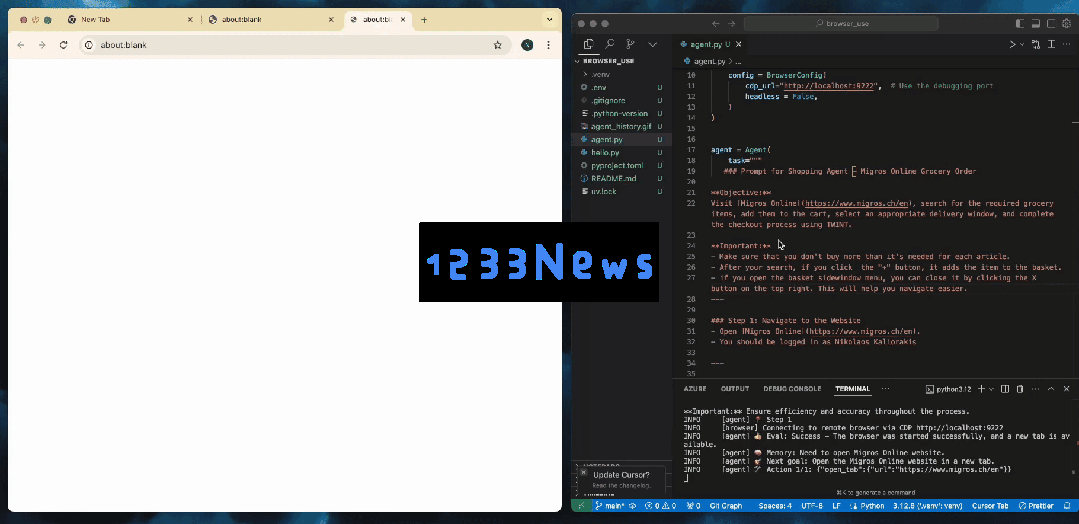Switch to the New Tab tab in Chrome
Image resolution: width=1079 pixels, height=524 pixels.
pyautogui.click(x=131, y=19)
